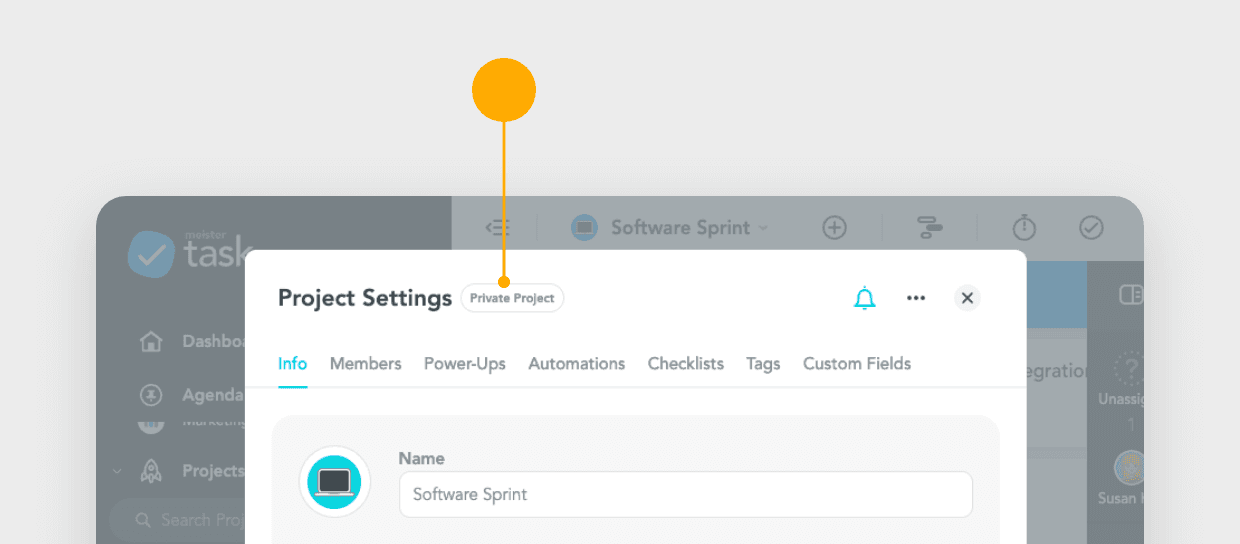Open the timeline Gantt icon
The height and width of the screenshot is (544, 1240).
click(x=930, y=228)
